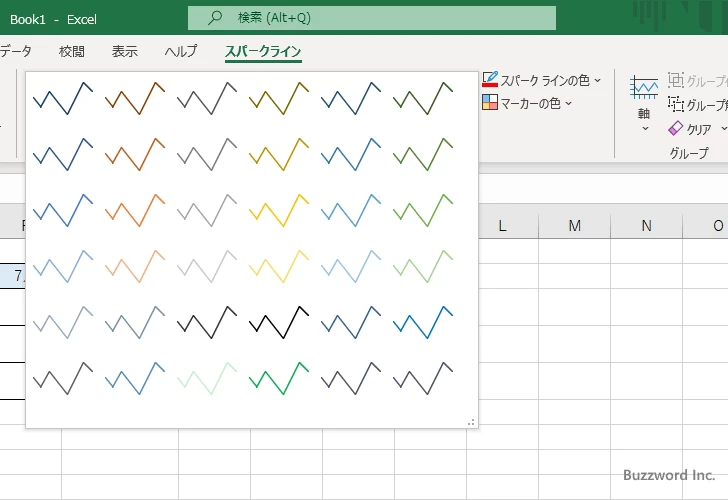The image size is (728, 500).
Task: Choose the pure black sparkline style in the fifth row
Action: pos(279,322)
